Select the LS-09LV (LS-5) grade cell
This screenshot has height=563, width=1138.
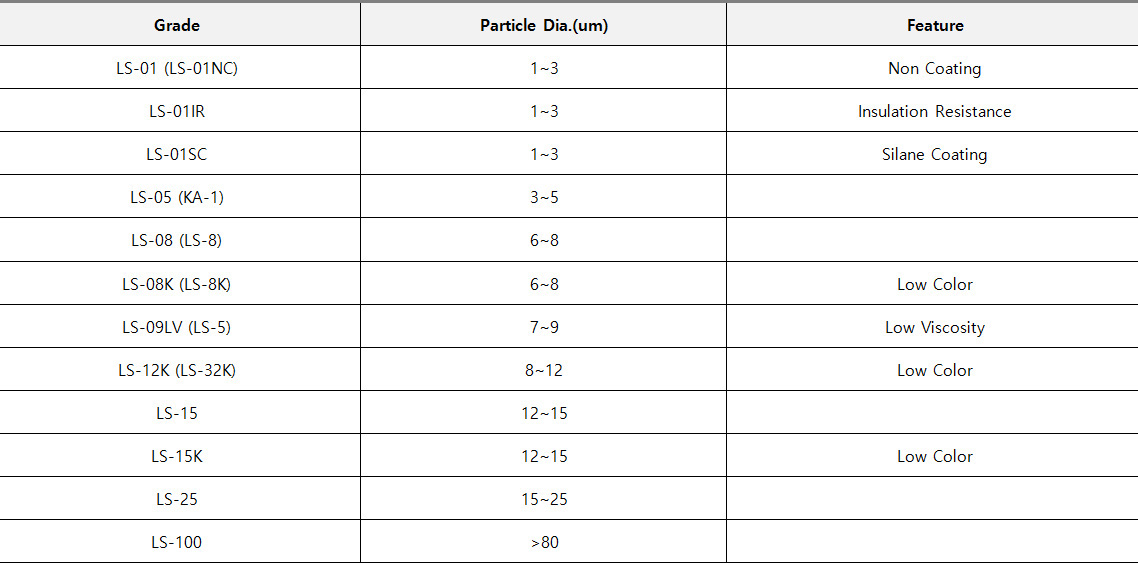pos(177,327)
